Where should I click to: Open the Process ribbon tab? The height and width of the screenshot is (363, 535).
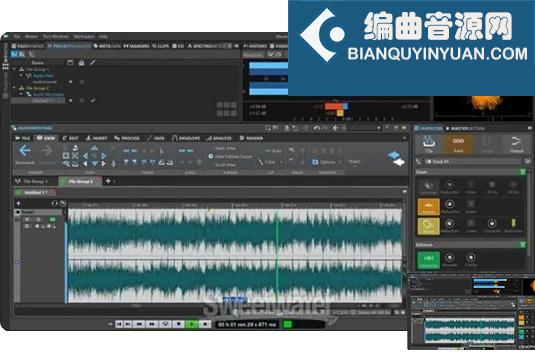point(127,138)
